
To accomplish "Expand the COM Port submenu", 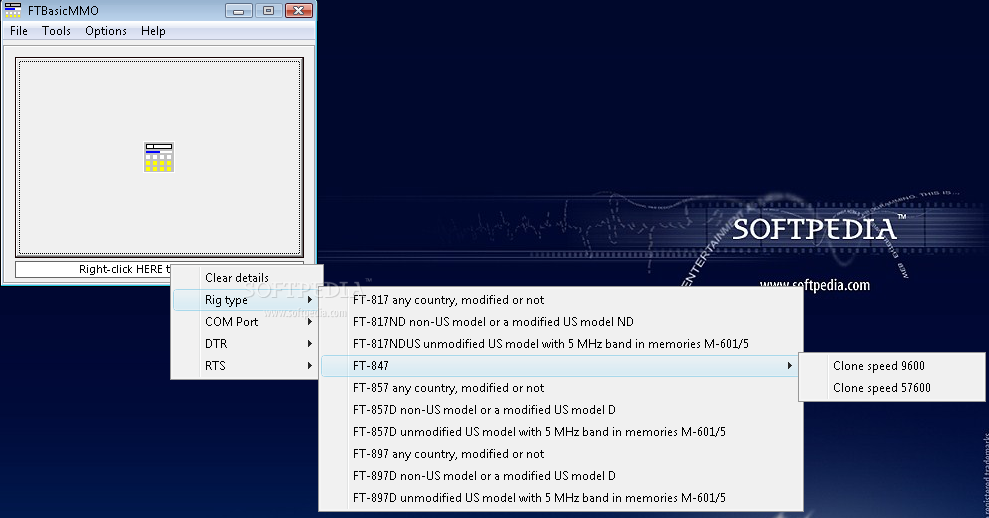I will pyautogui.click(x=247, y=322).
